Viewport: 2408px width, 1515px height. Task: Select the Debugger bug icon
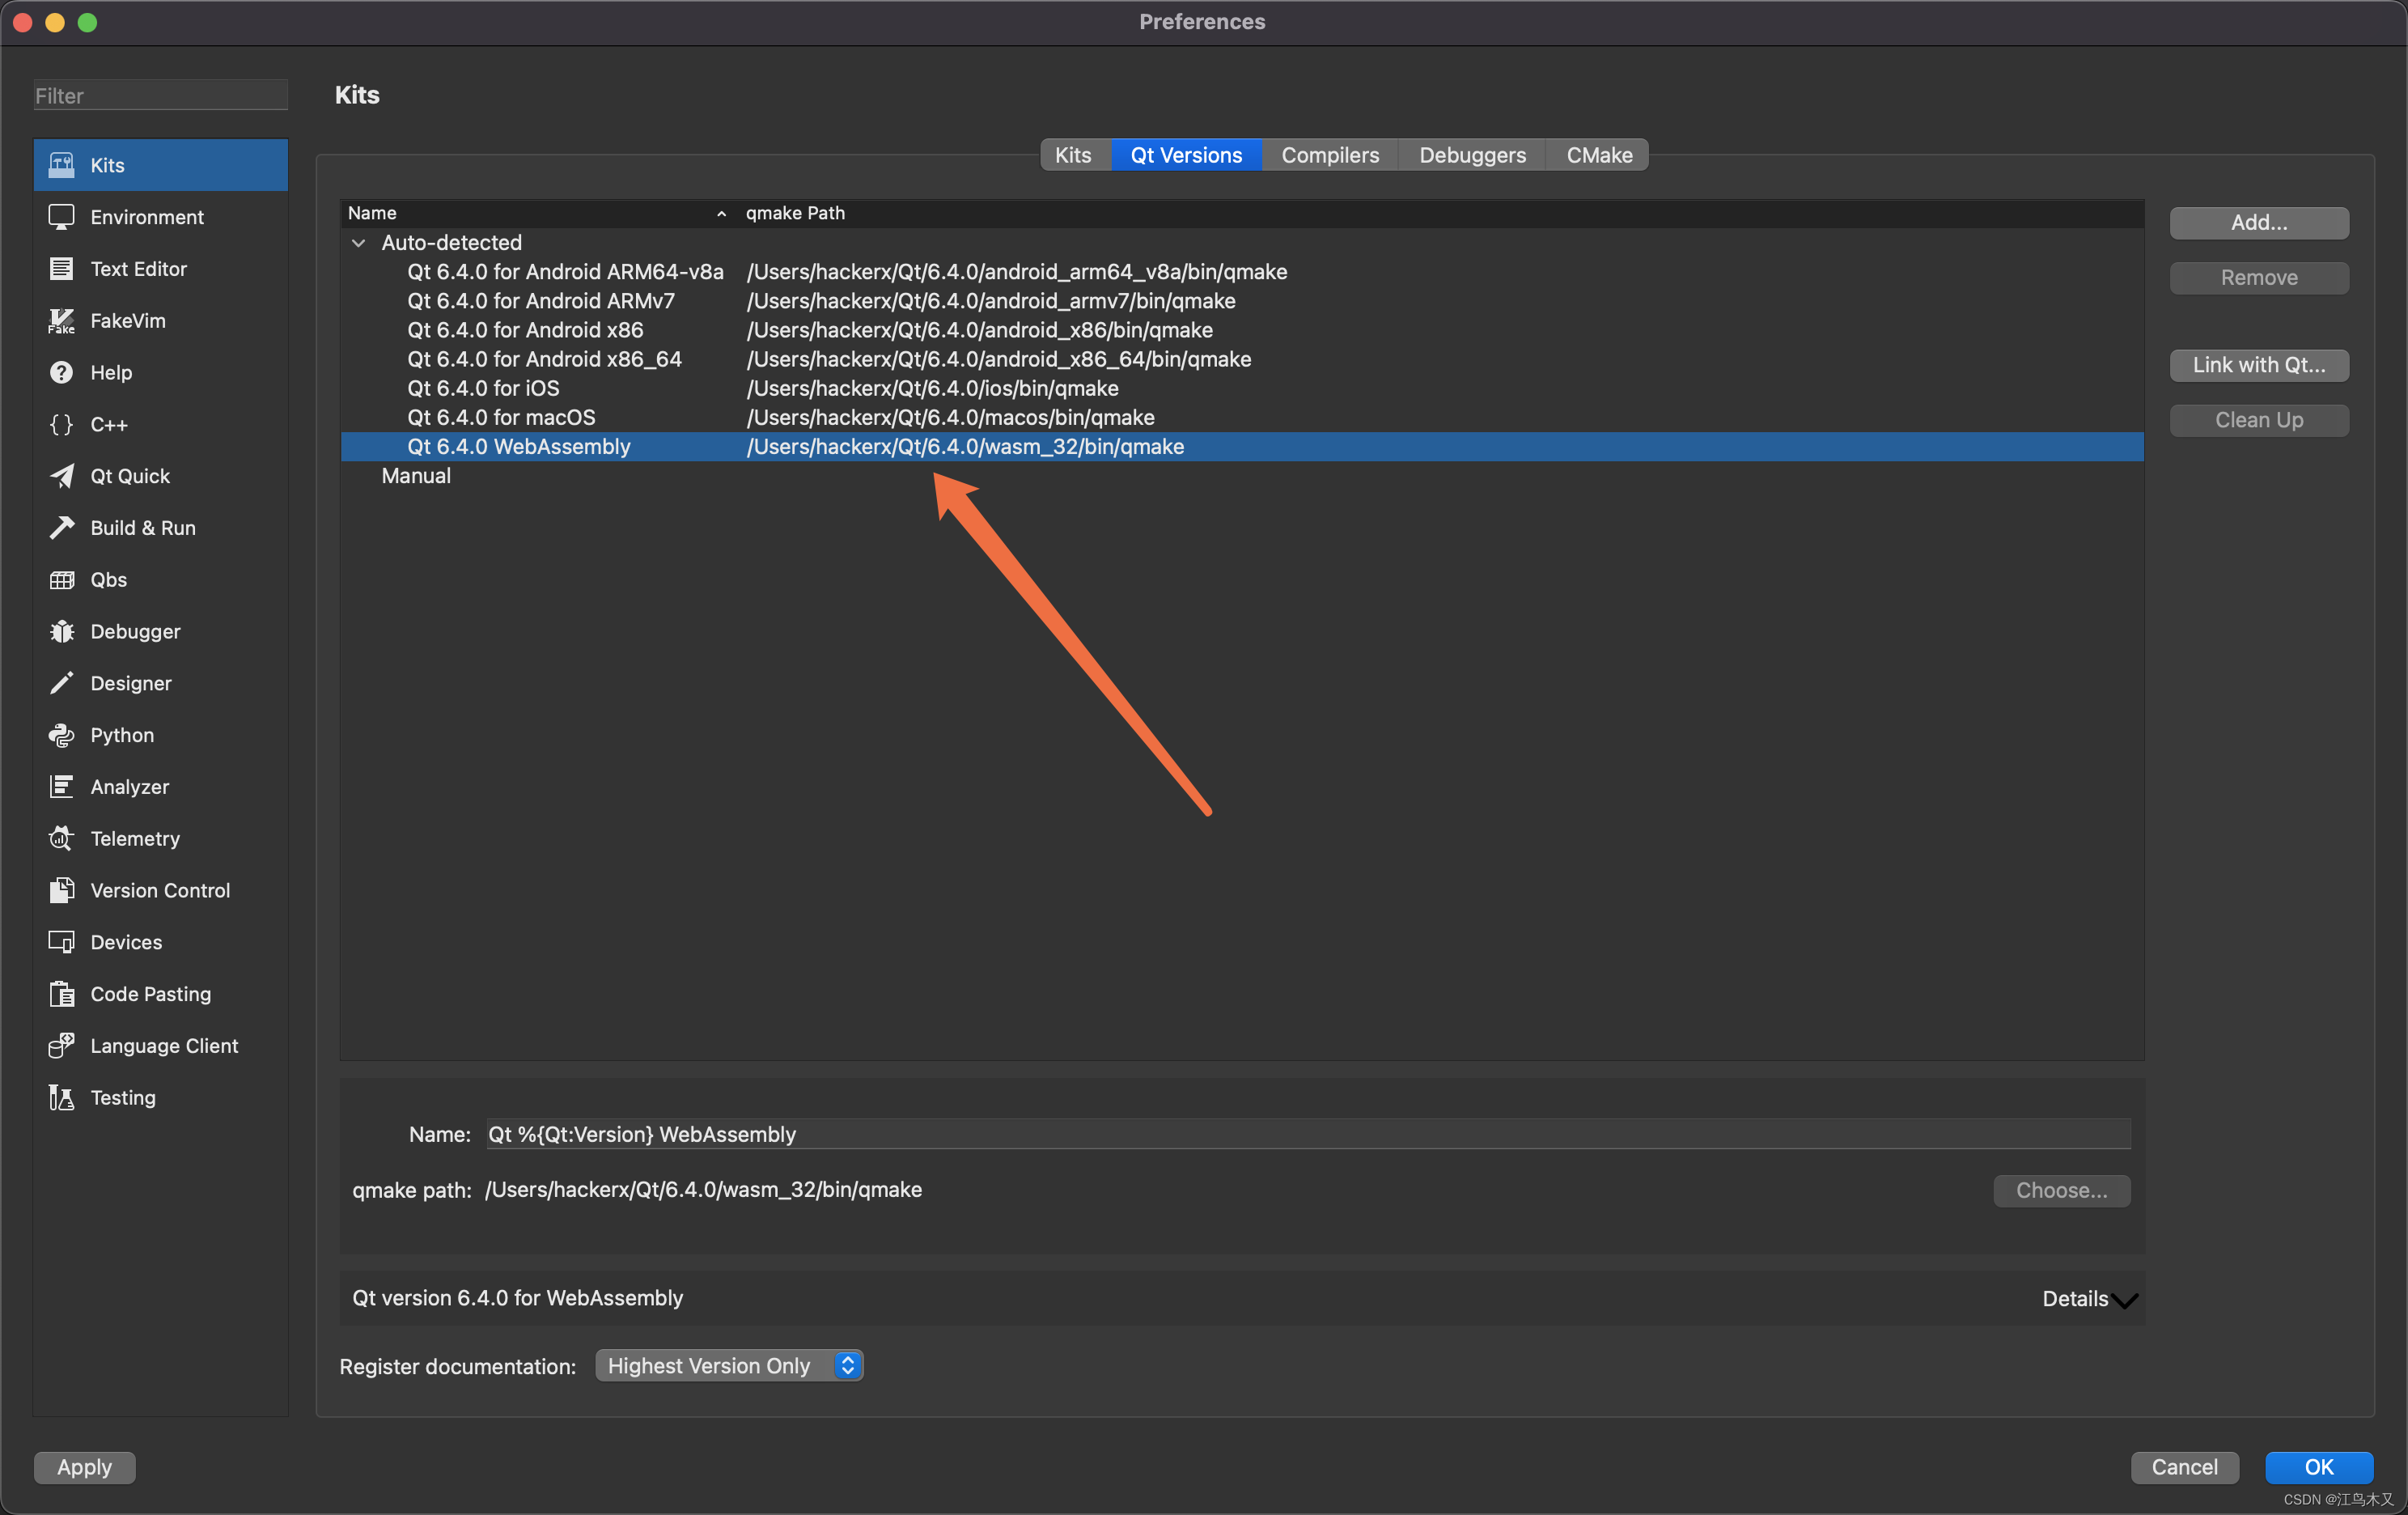pyautogui.click(x=61, y=632)
